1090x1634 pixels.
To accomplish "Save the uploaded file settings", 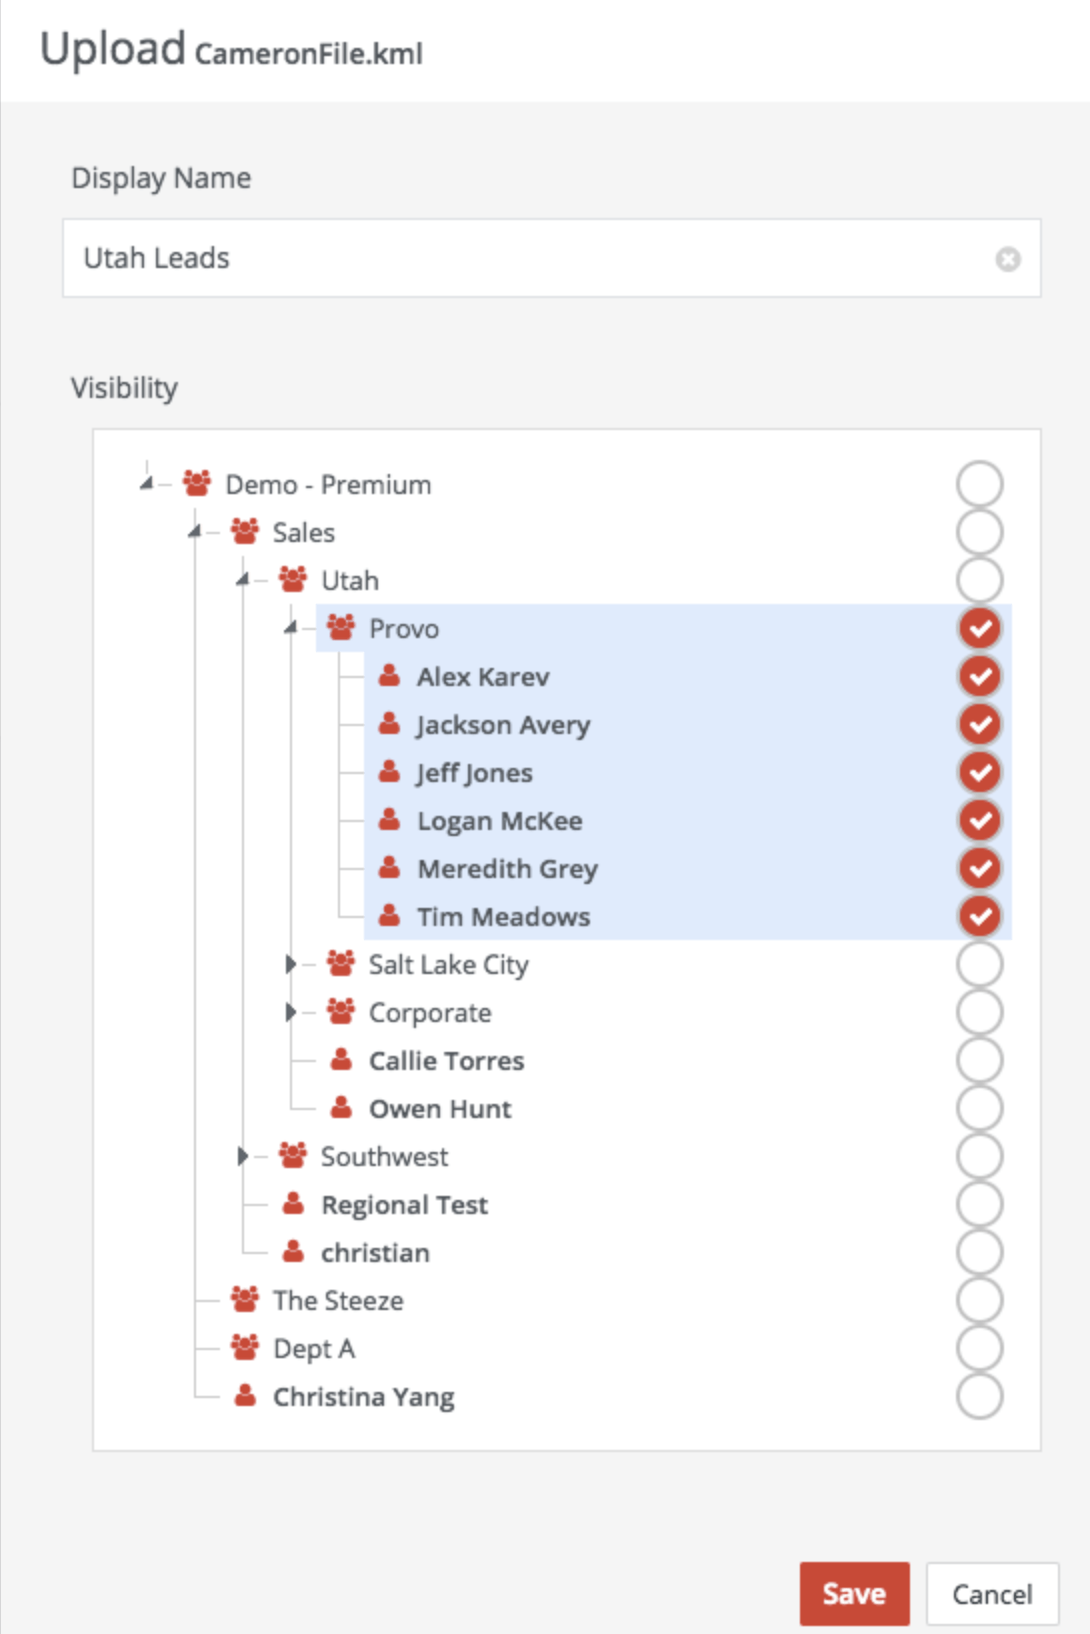I will 855,1593.
